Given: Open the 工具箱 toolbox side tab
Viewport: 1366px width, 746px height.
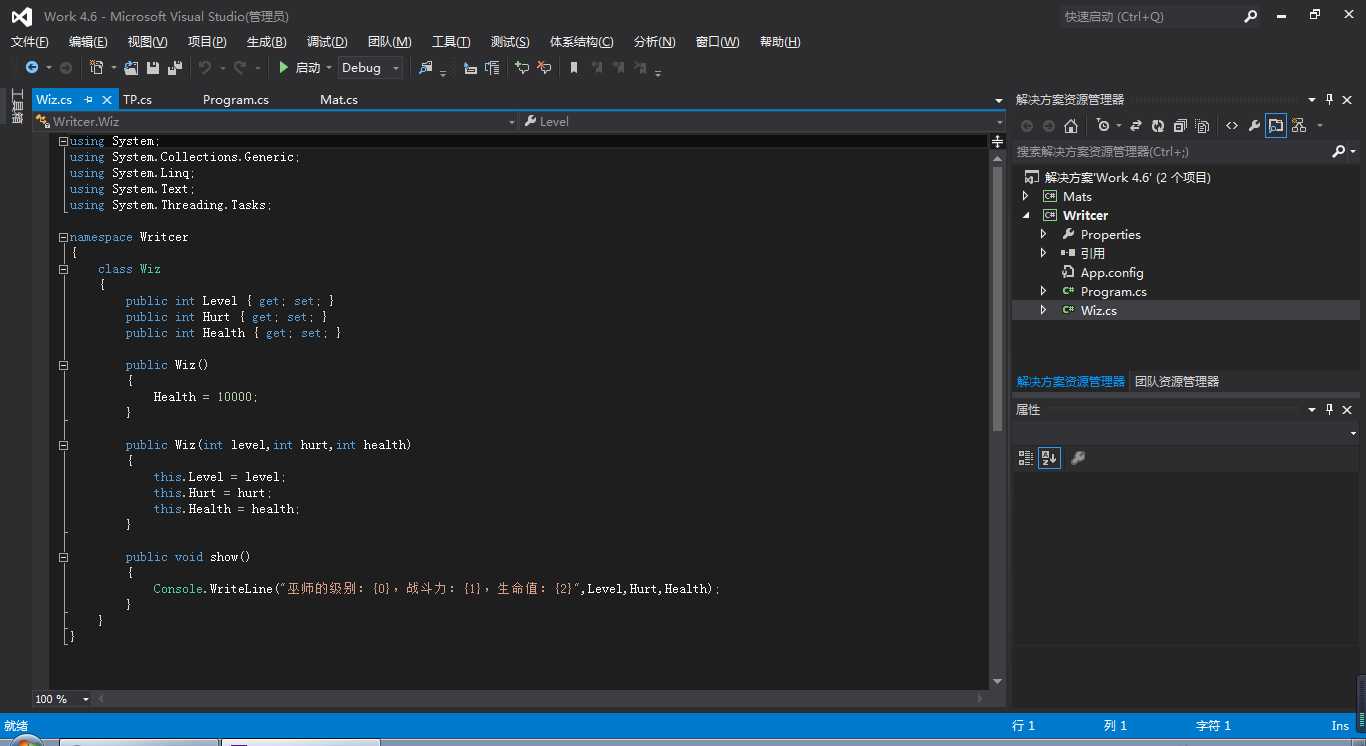Looking at the screenshot, I should point(17,107).
